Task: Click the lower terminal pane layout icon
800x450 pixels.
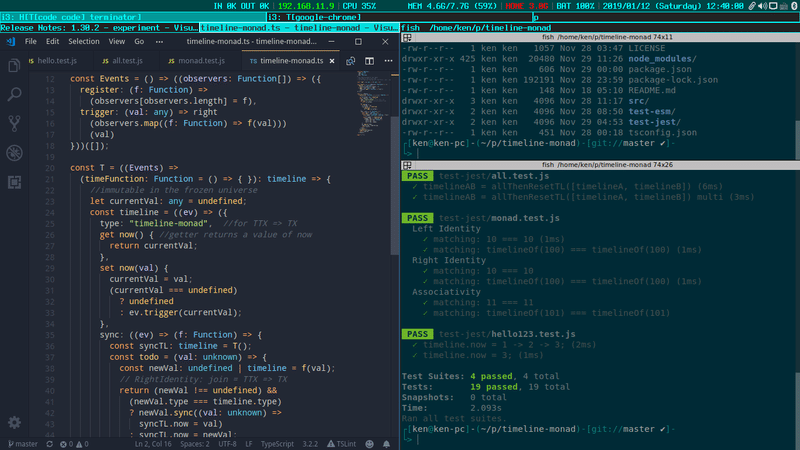Action: click(407, 165)
